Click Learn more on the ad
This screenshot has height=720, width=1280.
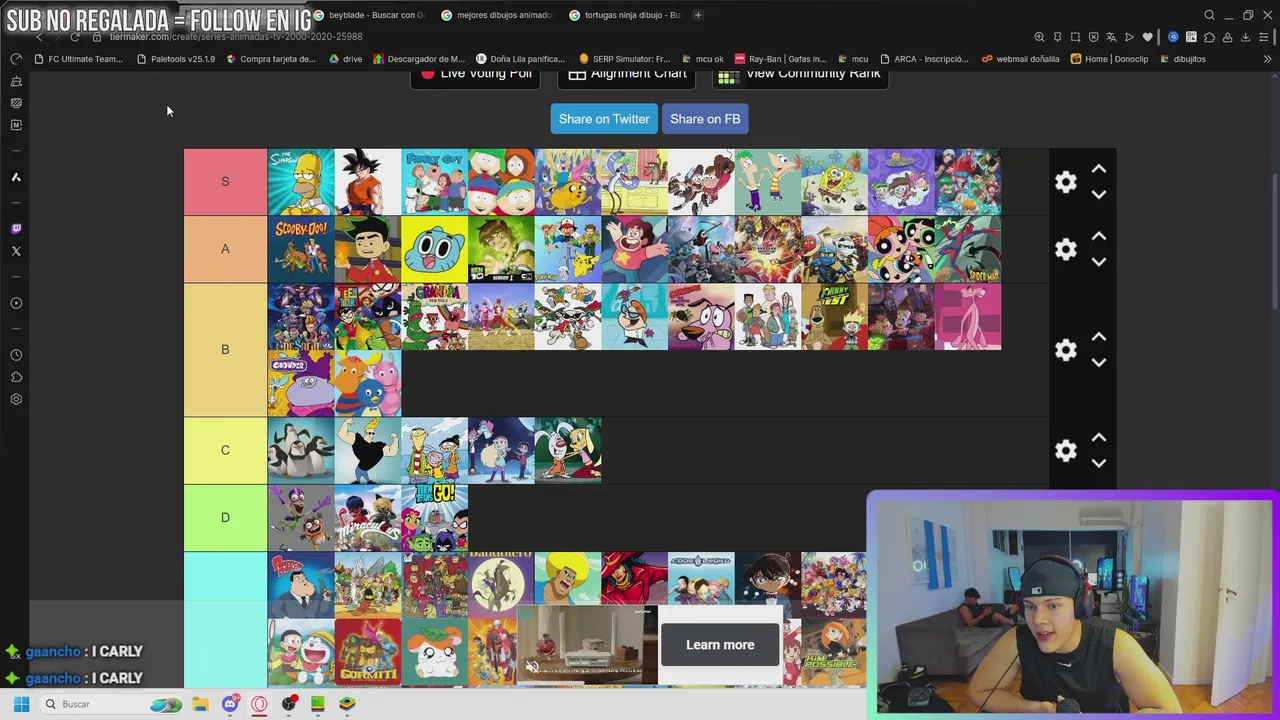click(x=720, y=645)
